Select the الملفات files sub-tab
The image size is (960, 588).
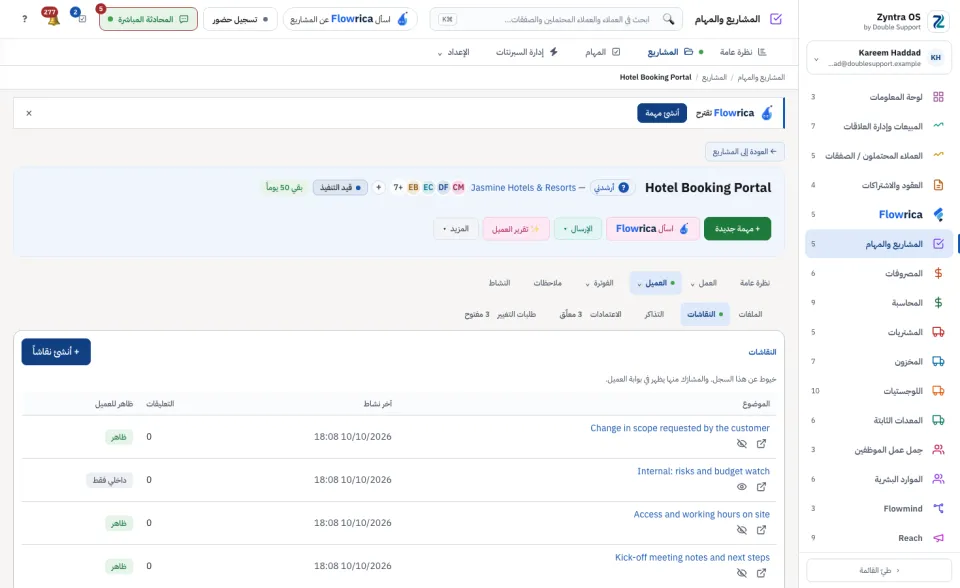point(750,314)
